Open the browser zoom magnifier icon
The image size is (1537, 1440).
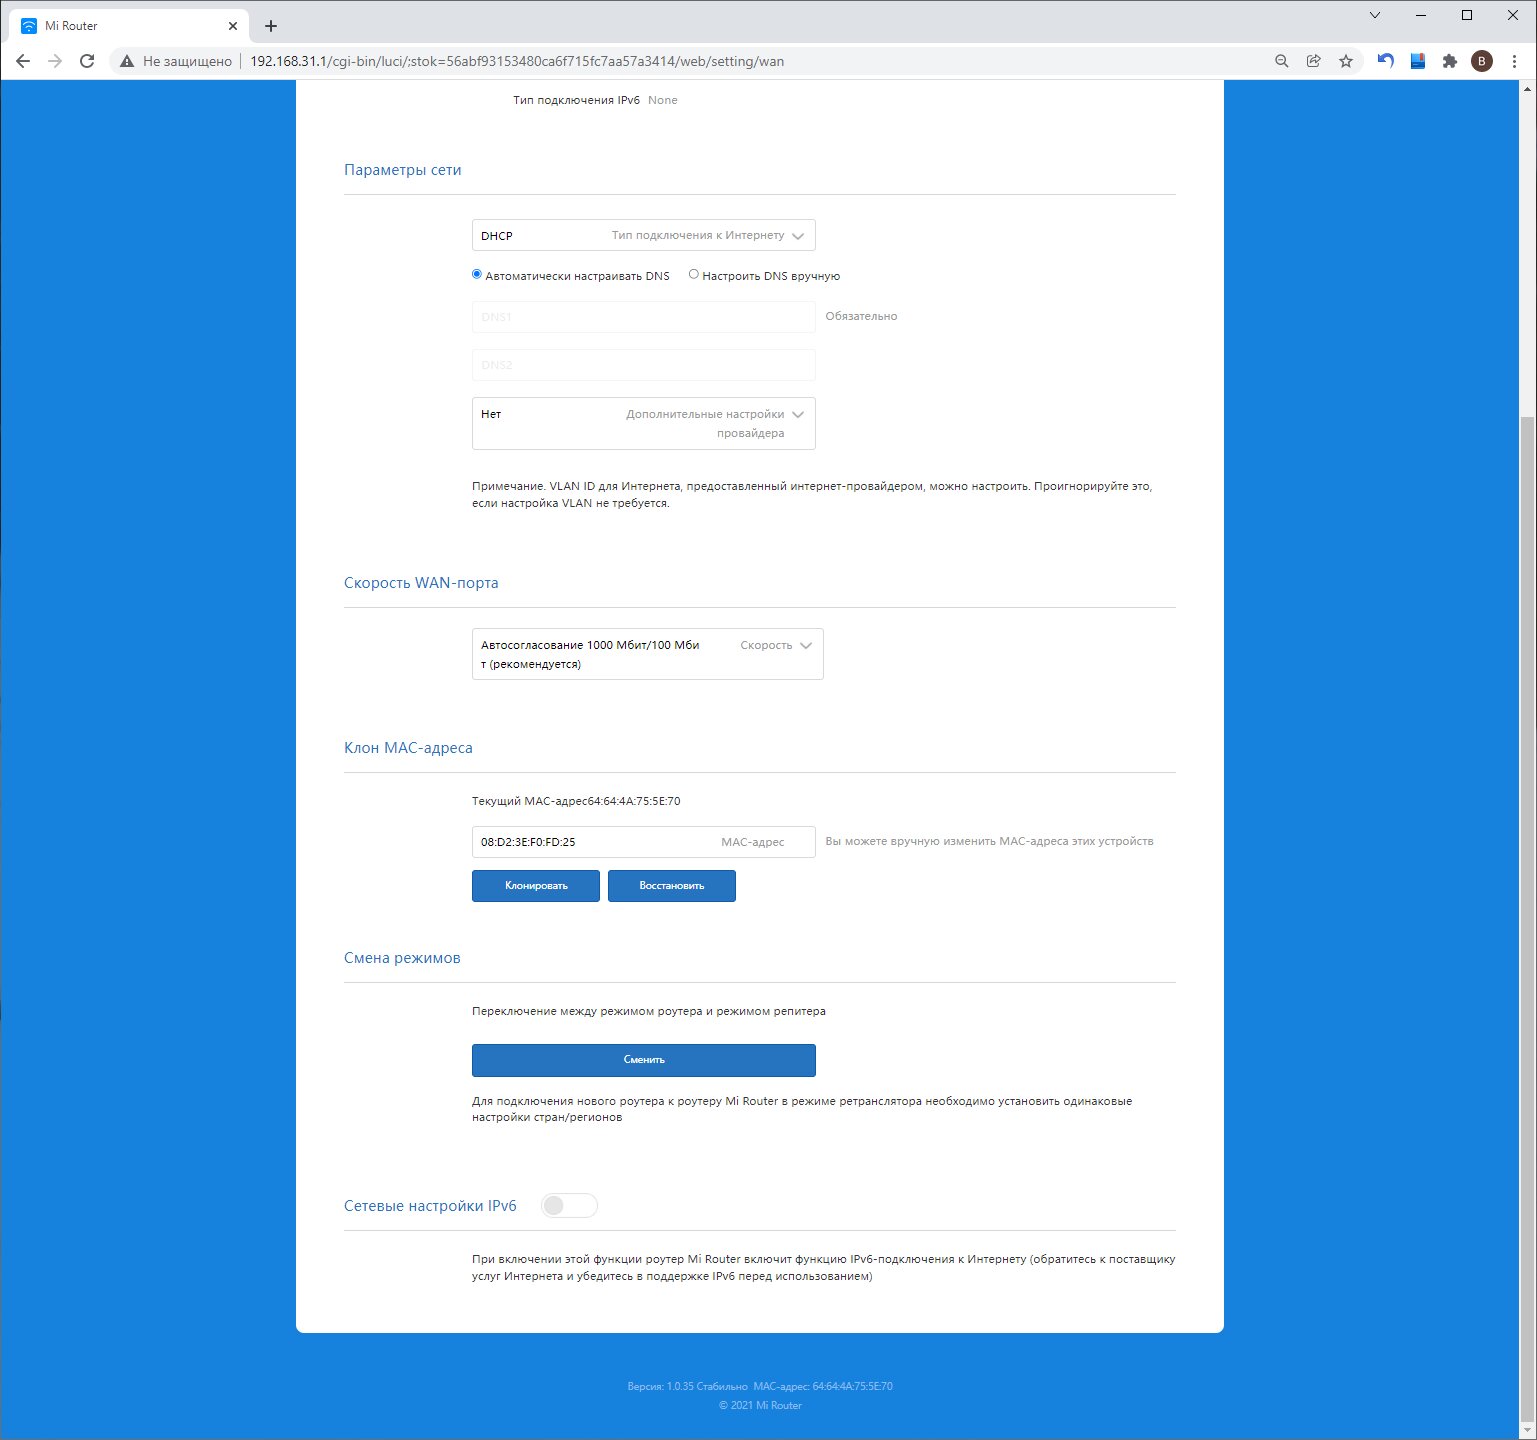click(x=1282, y=61)
